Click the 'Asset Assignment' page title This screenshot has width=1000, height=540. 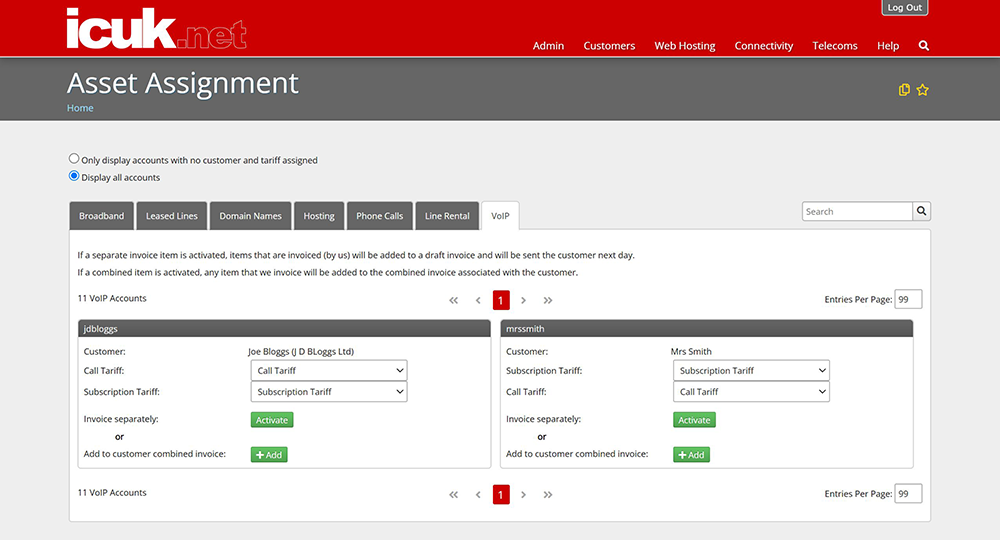pyautogui.click(x=182, y=84)
